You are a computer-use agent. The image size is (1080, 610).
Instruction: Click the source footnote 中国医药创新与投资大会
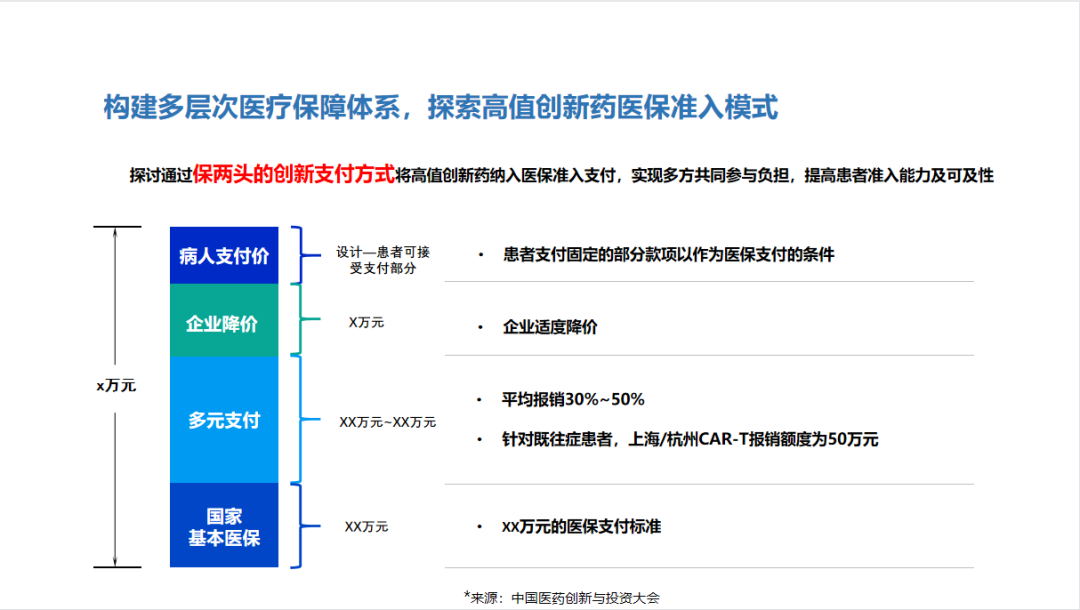coord(585,597)
